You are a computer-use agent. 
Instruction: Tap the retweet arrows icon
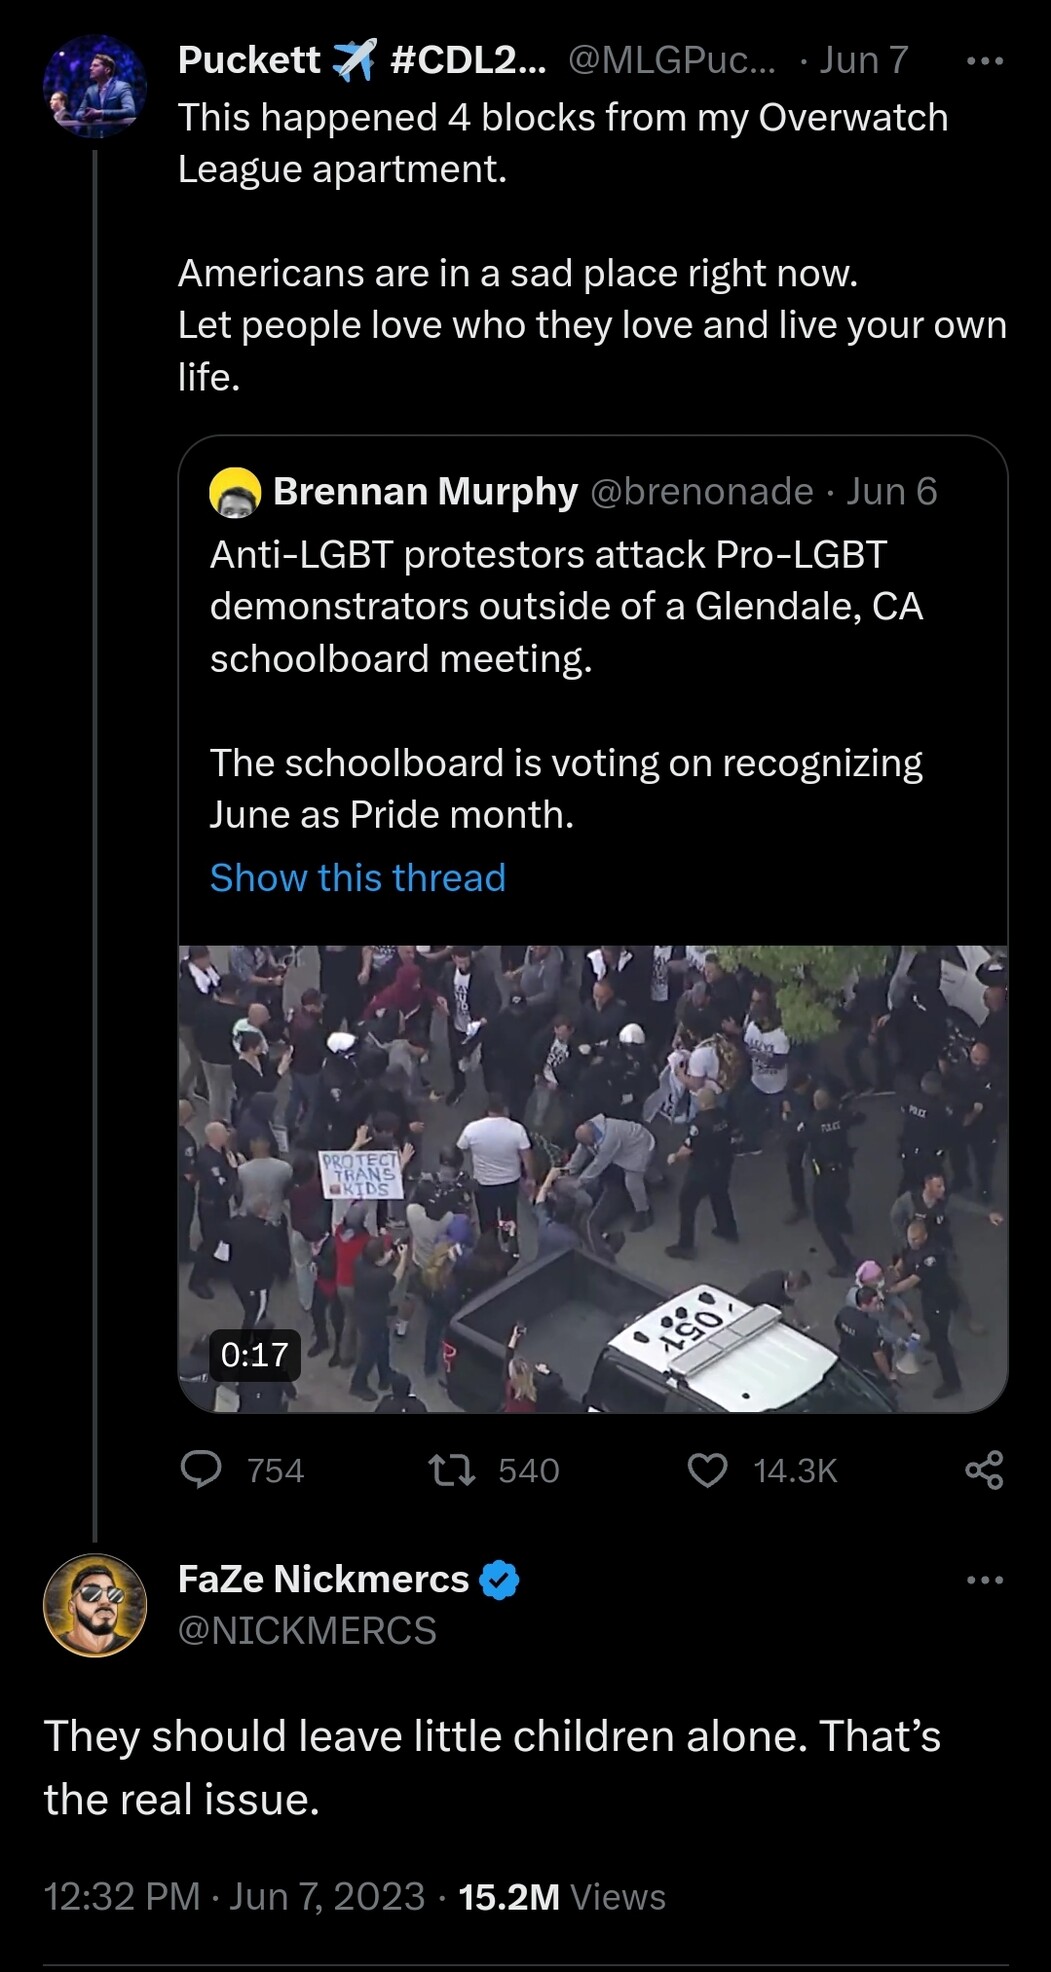click(451, 1469)
